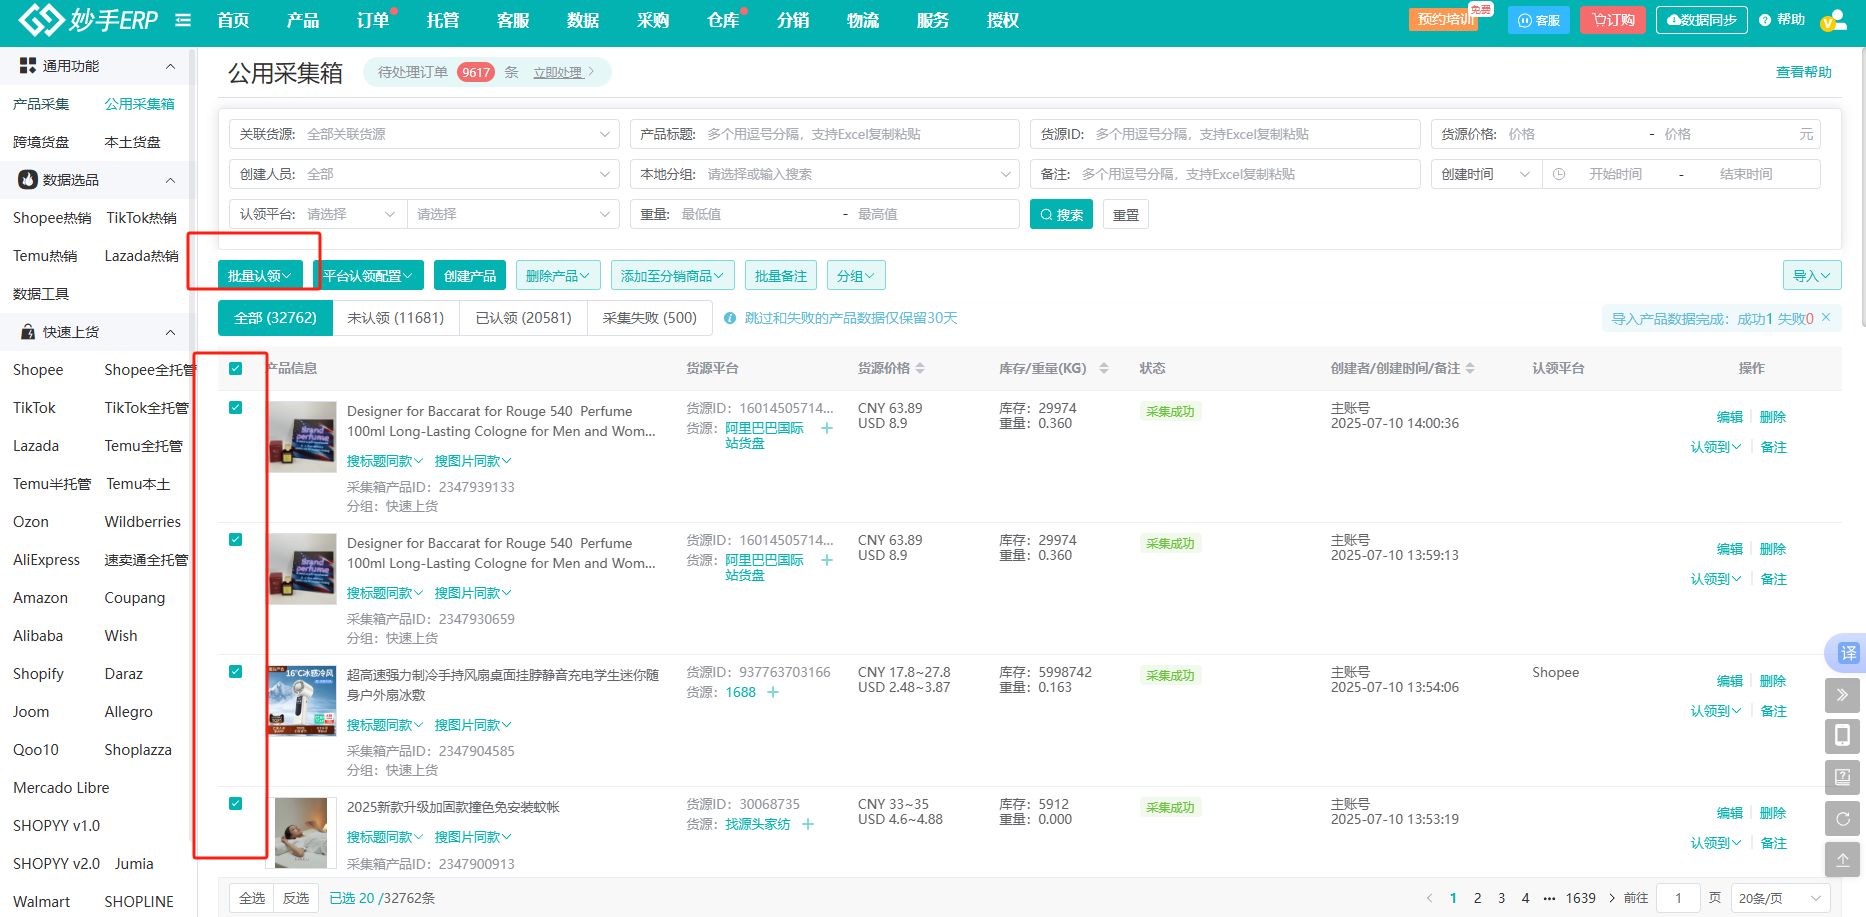Screen dimensions: 1866x917
Task: Click the 搜索 search button
Action: pos(1061,214)
